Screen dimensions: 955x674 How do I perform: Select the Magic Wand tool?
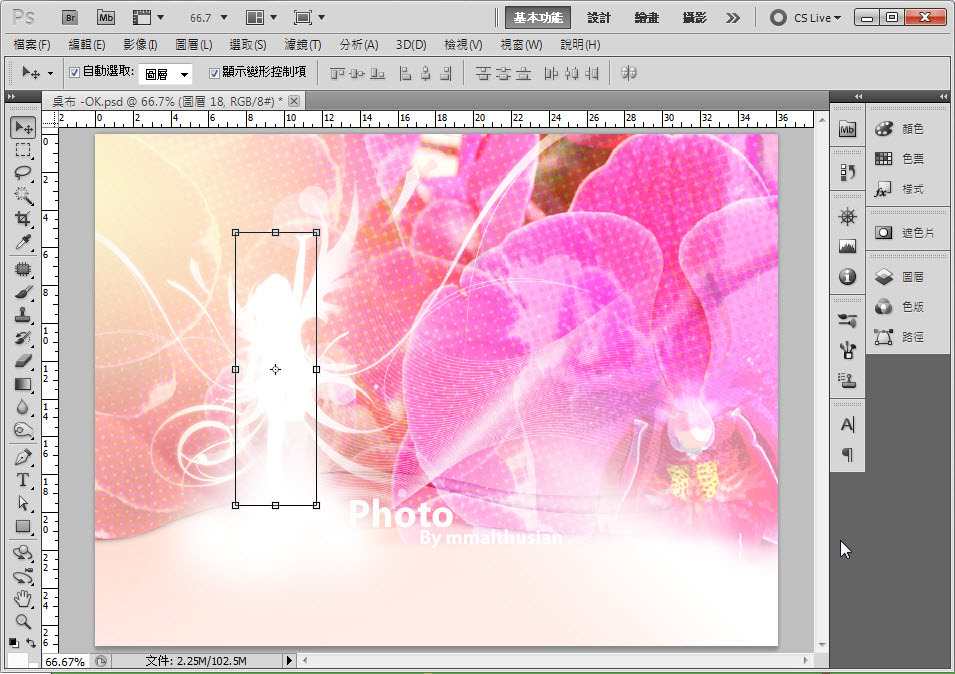pos(23,195)
